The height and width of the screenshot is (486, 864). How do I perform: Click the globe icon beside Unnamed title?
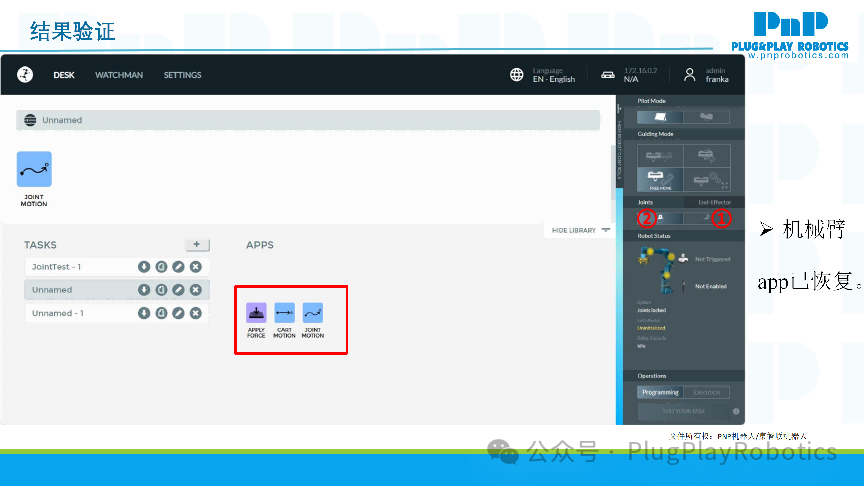pyautogui.click(x=30, y=120)
